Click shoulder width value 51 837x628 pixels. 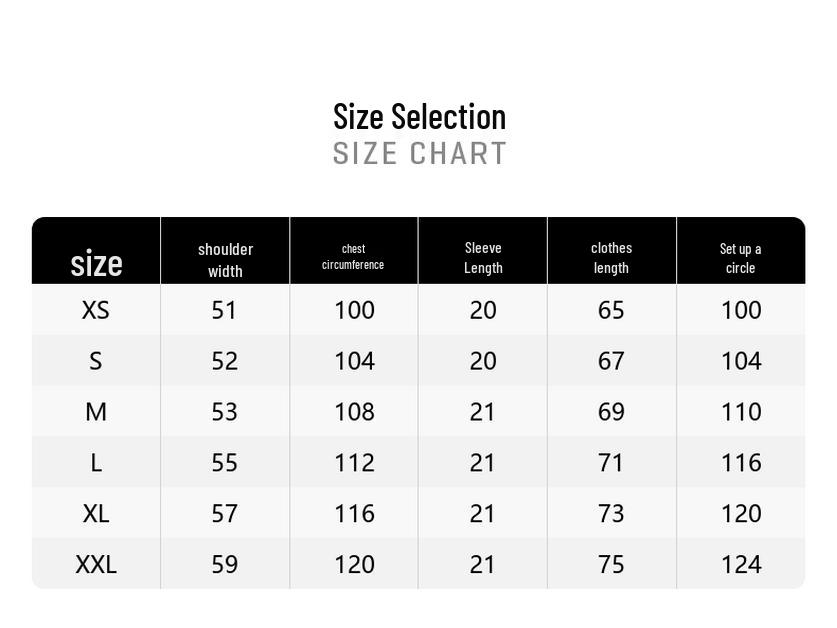pyautogui.click(x=224, y=310)
